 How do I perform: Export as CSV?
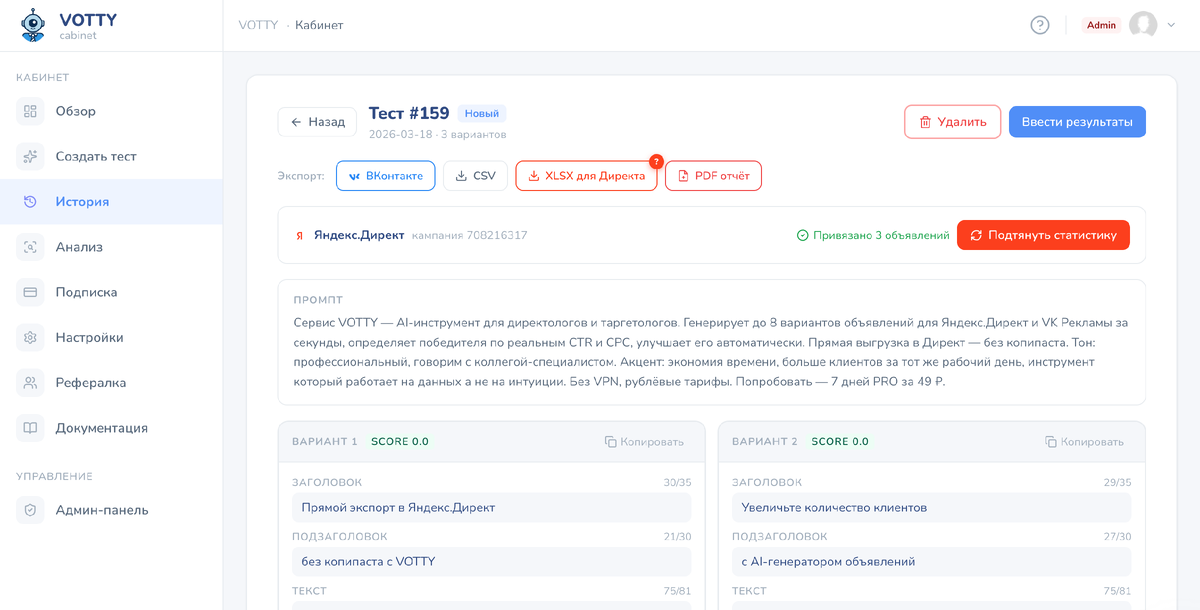pyautogui.click(x=475, y=176)
